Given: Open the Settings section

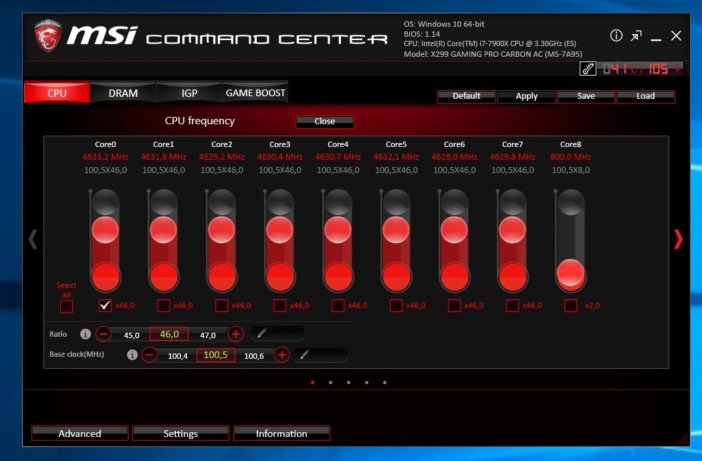Looking at the screenshot, I should click(180, 433).
